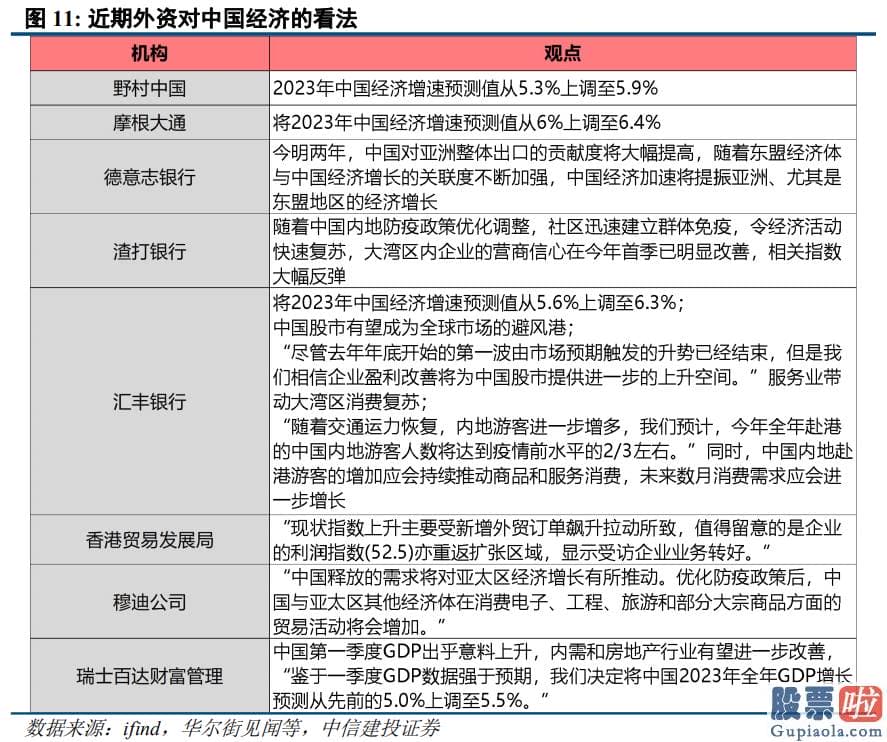Click the '穆迪公司' institution cell
The width and height of the screenshot is (887, 742).
pyautogui.click(x=149, y=602)
